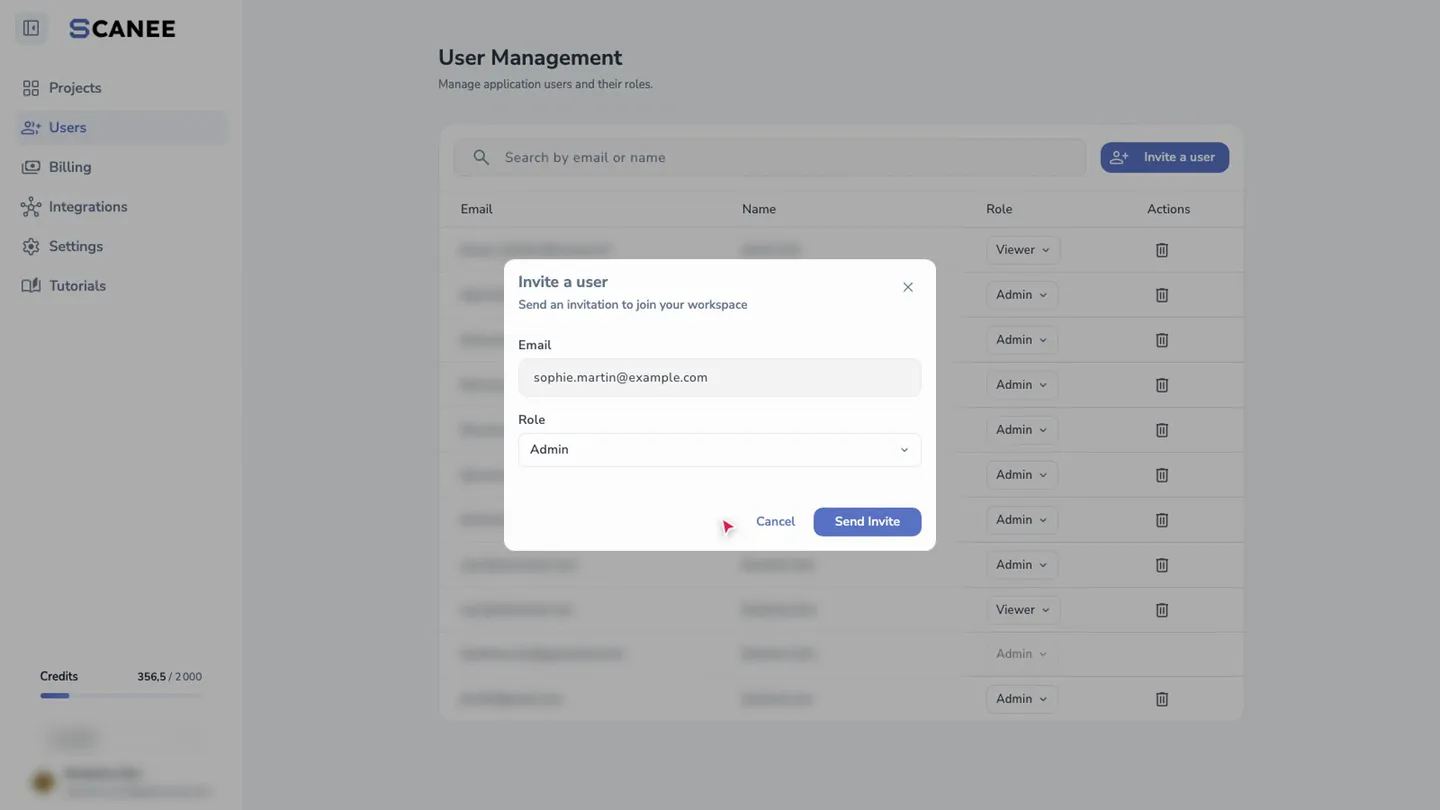Cancel the invitation
Viewport: 1440px width, 810px height.
click(775, 522)
